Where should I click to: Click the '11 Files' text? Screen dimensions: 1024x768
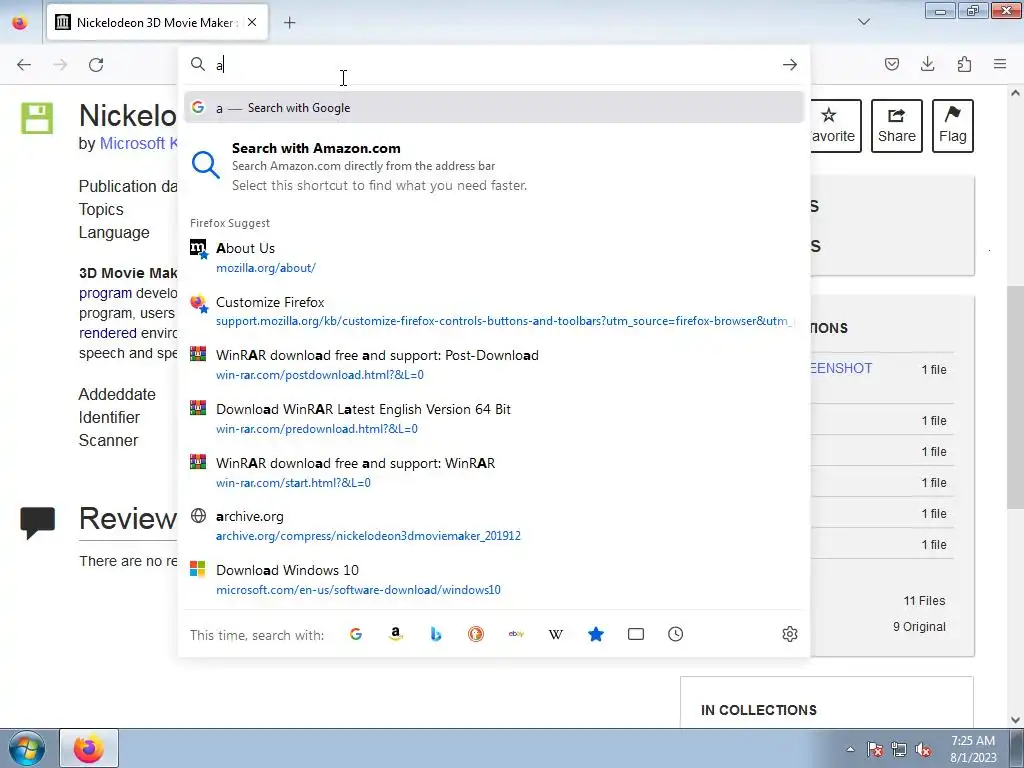(x=924, y=601)
